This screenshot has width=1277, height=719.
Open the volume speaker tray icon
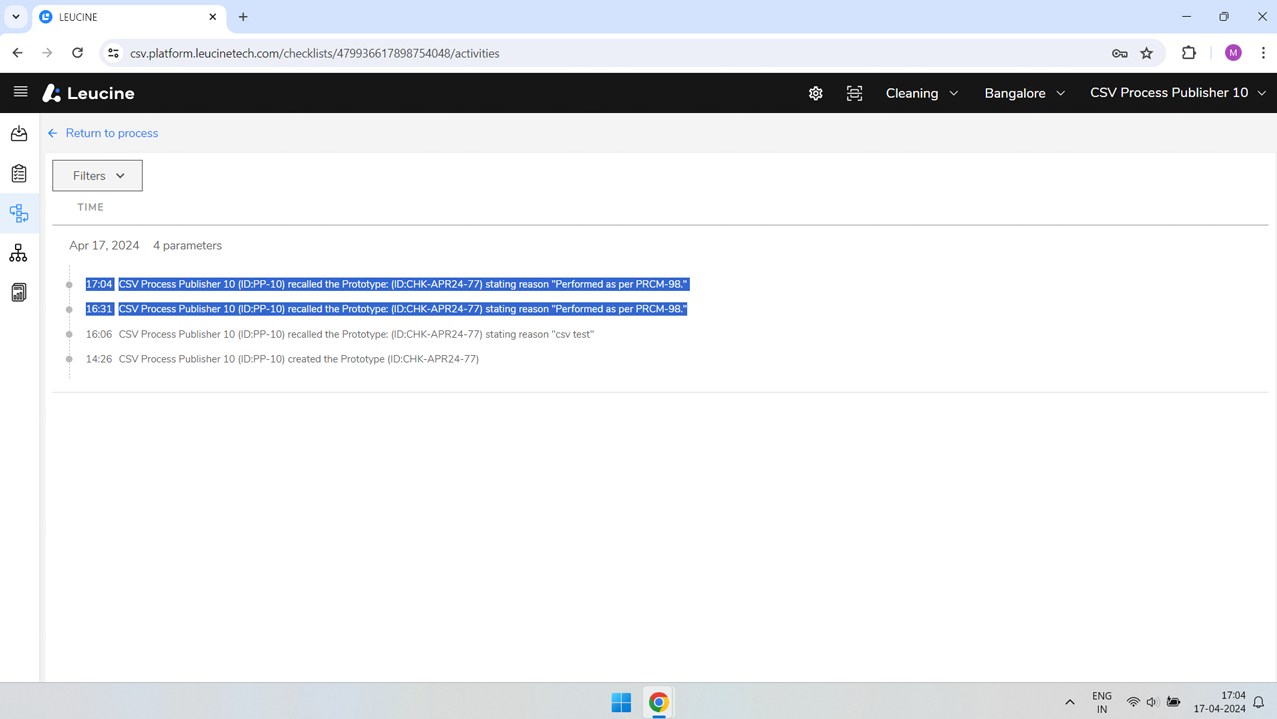coord(1153,702)
